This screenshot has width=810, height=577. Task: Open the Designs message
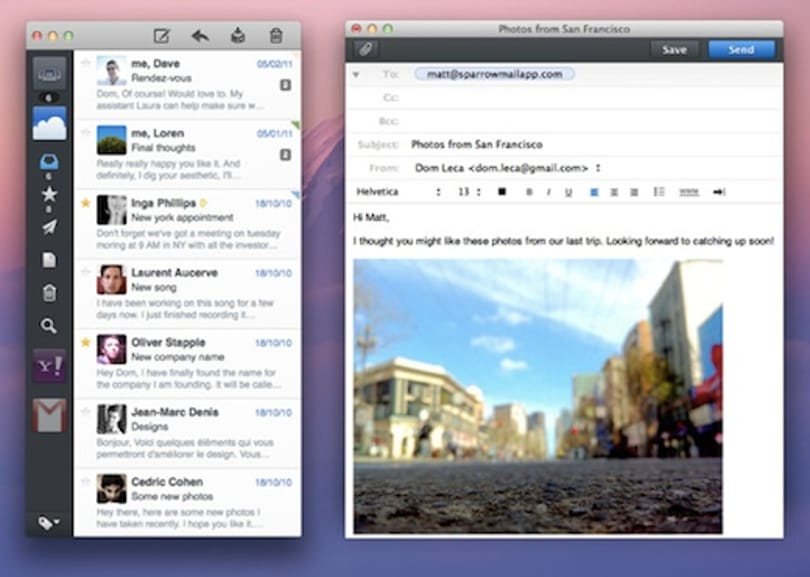(188, 433)
